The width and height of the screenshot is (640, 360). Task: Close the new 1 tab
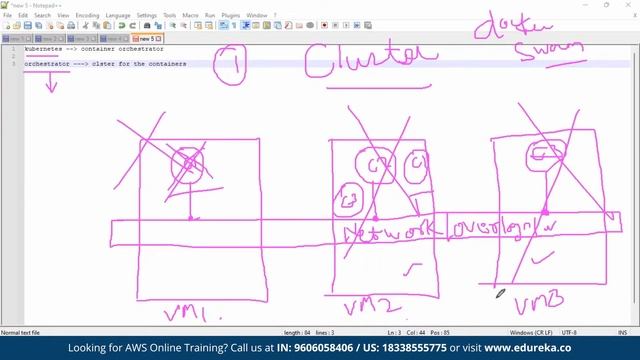pos(29,39)
